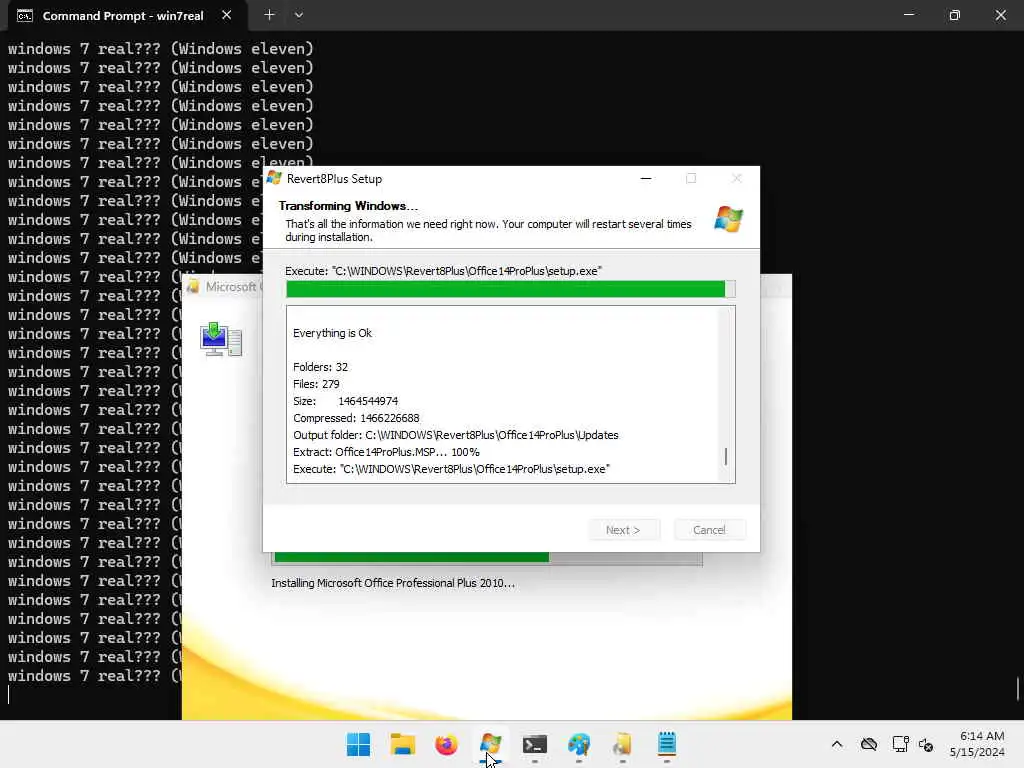Click 'Everything is Ok' log line
The width and height of the screenshot is (1024, 768).
(x=332, y=333)
